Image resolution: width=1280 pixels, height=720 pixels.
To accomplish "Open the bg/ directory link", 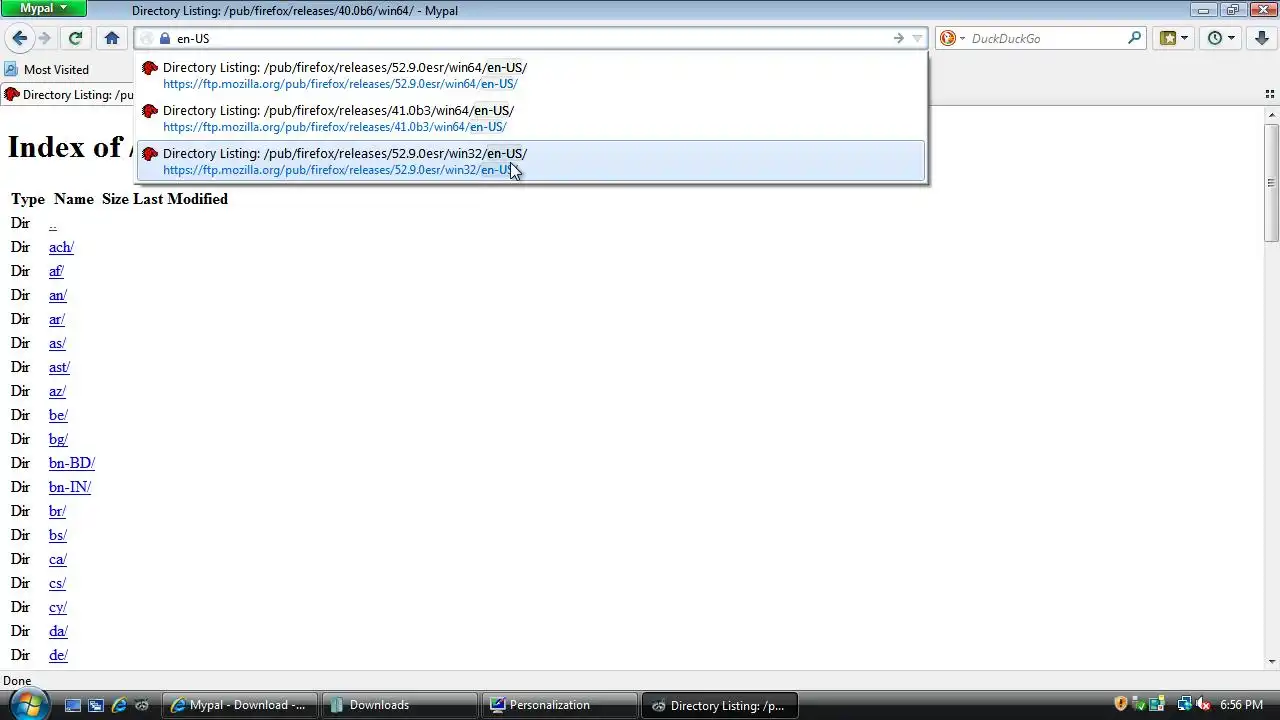I will tap(58, 439).
